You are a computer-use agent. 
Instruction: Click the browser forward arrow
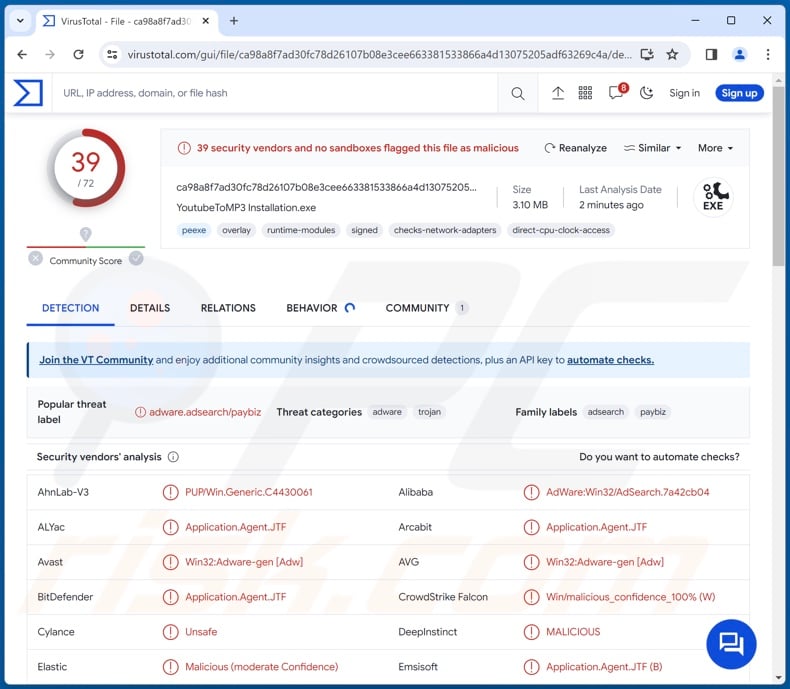pyautogui.click(x=50, y=54)
